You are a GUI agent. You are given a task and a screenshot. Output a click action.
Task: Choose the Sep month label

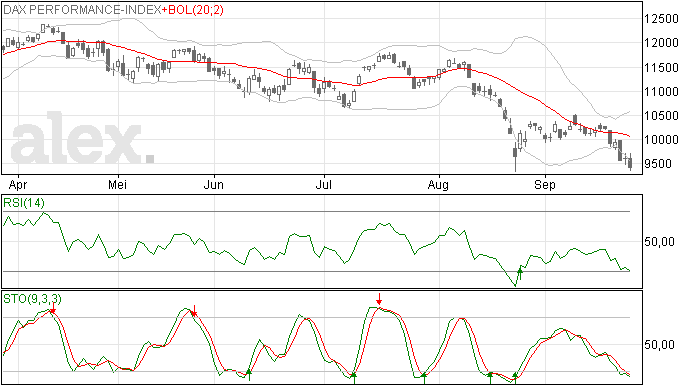click(545, 185)
